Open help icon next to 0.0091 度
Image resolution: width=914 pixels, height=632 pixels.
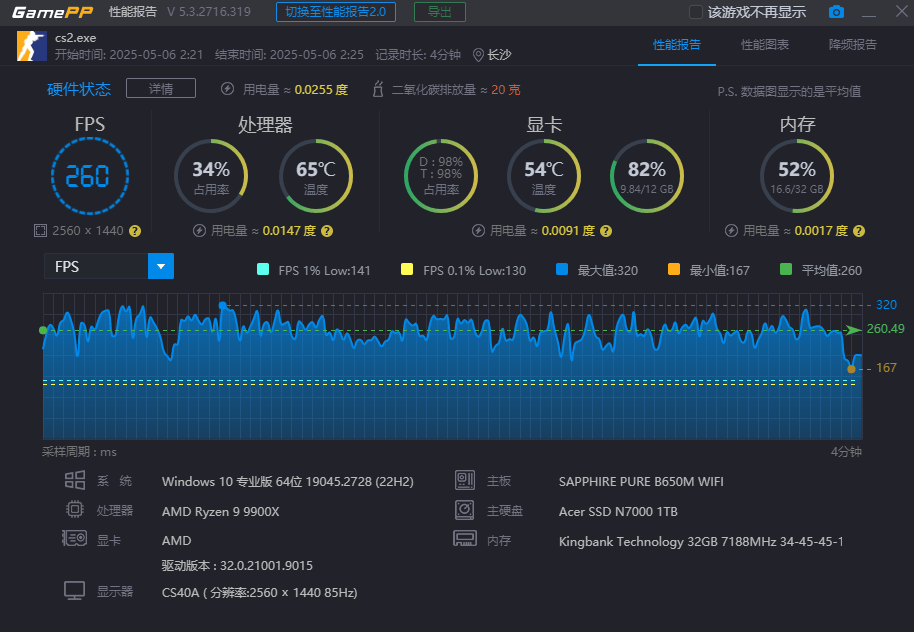pos(606,231)
